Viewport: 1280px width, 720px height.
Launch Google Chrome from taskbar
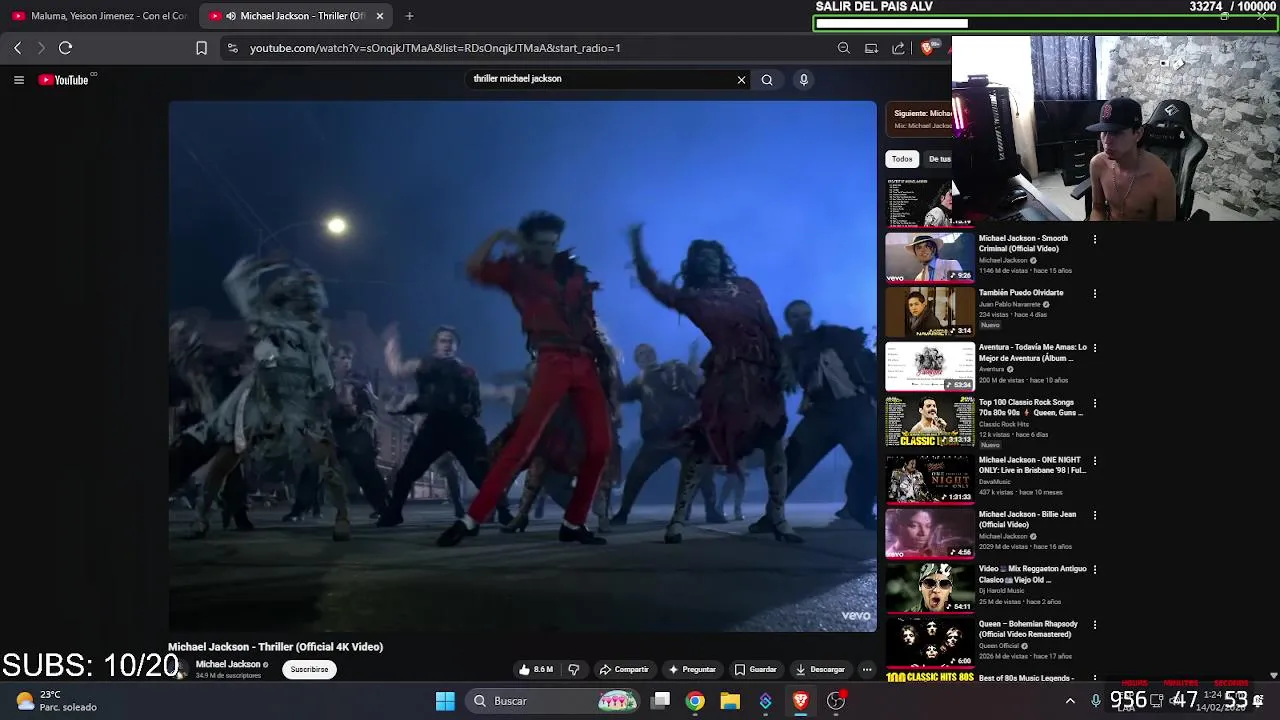pyautogui.click(x=695, y=701)
